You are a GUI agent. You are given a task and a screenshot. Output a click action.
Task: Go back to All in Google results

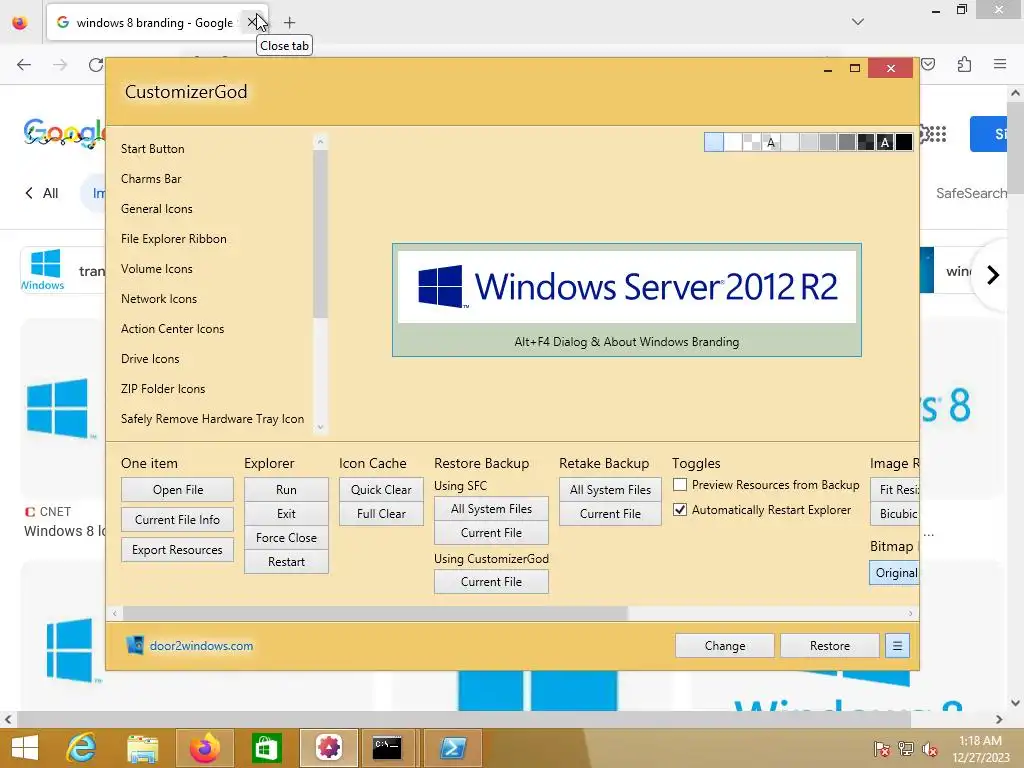(x=42, y=193)
